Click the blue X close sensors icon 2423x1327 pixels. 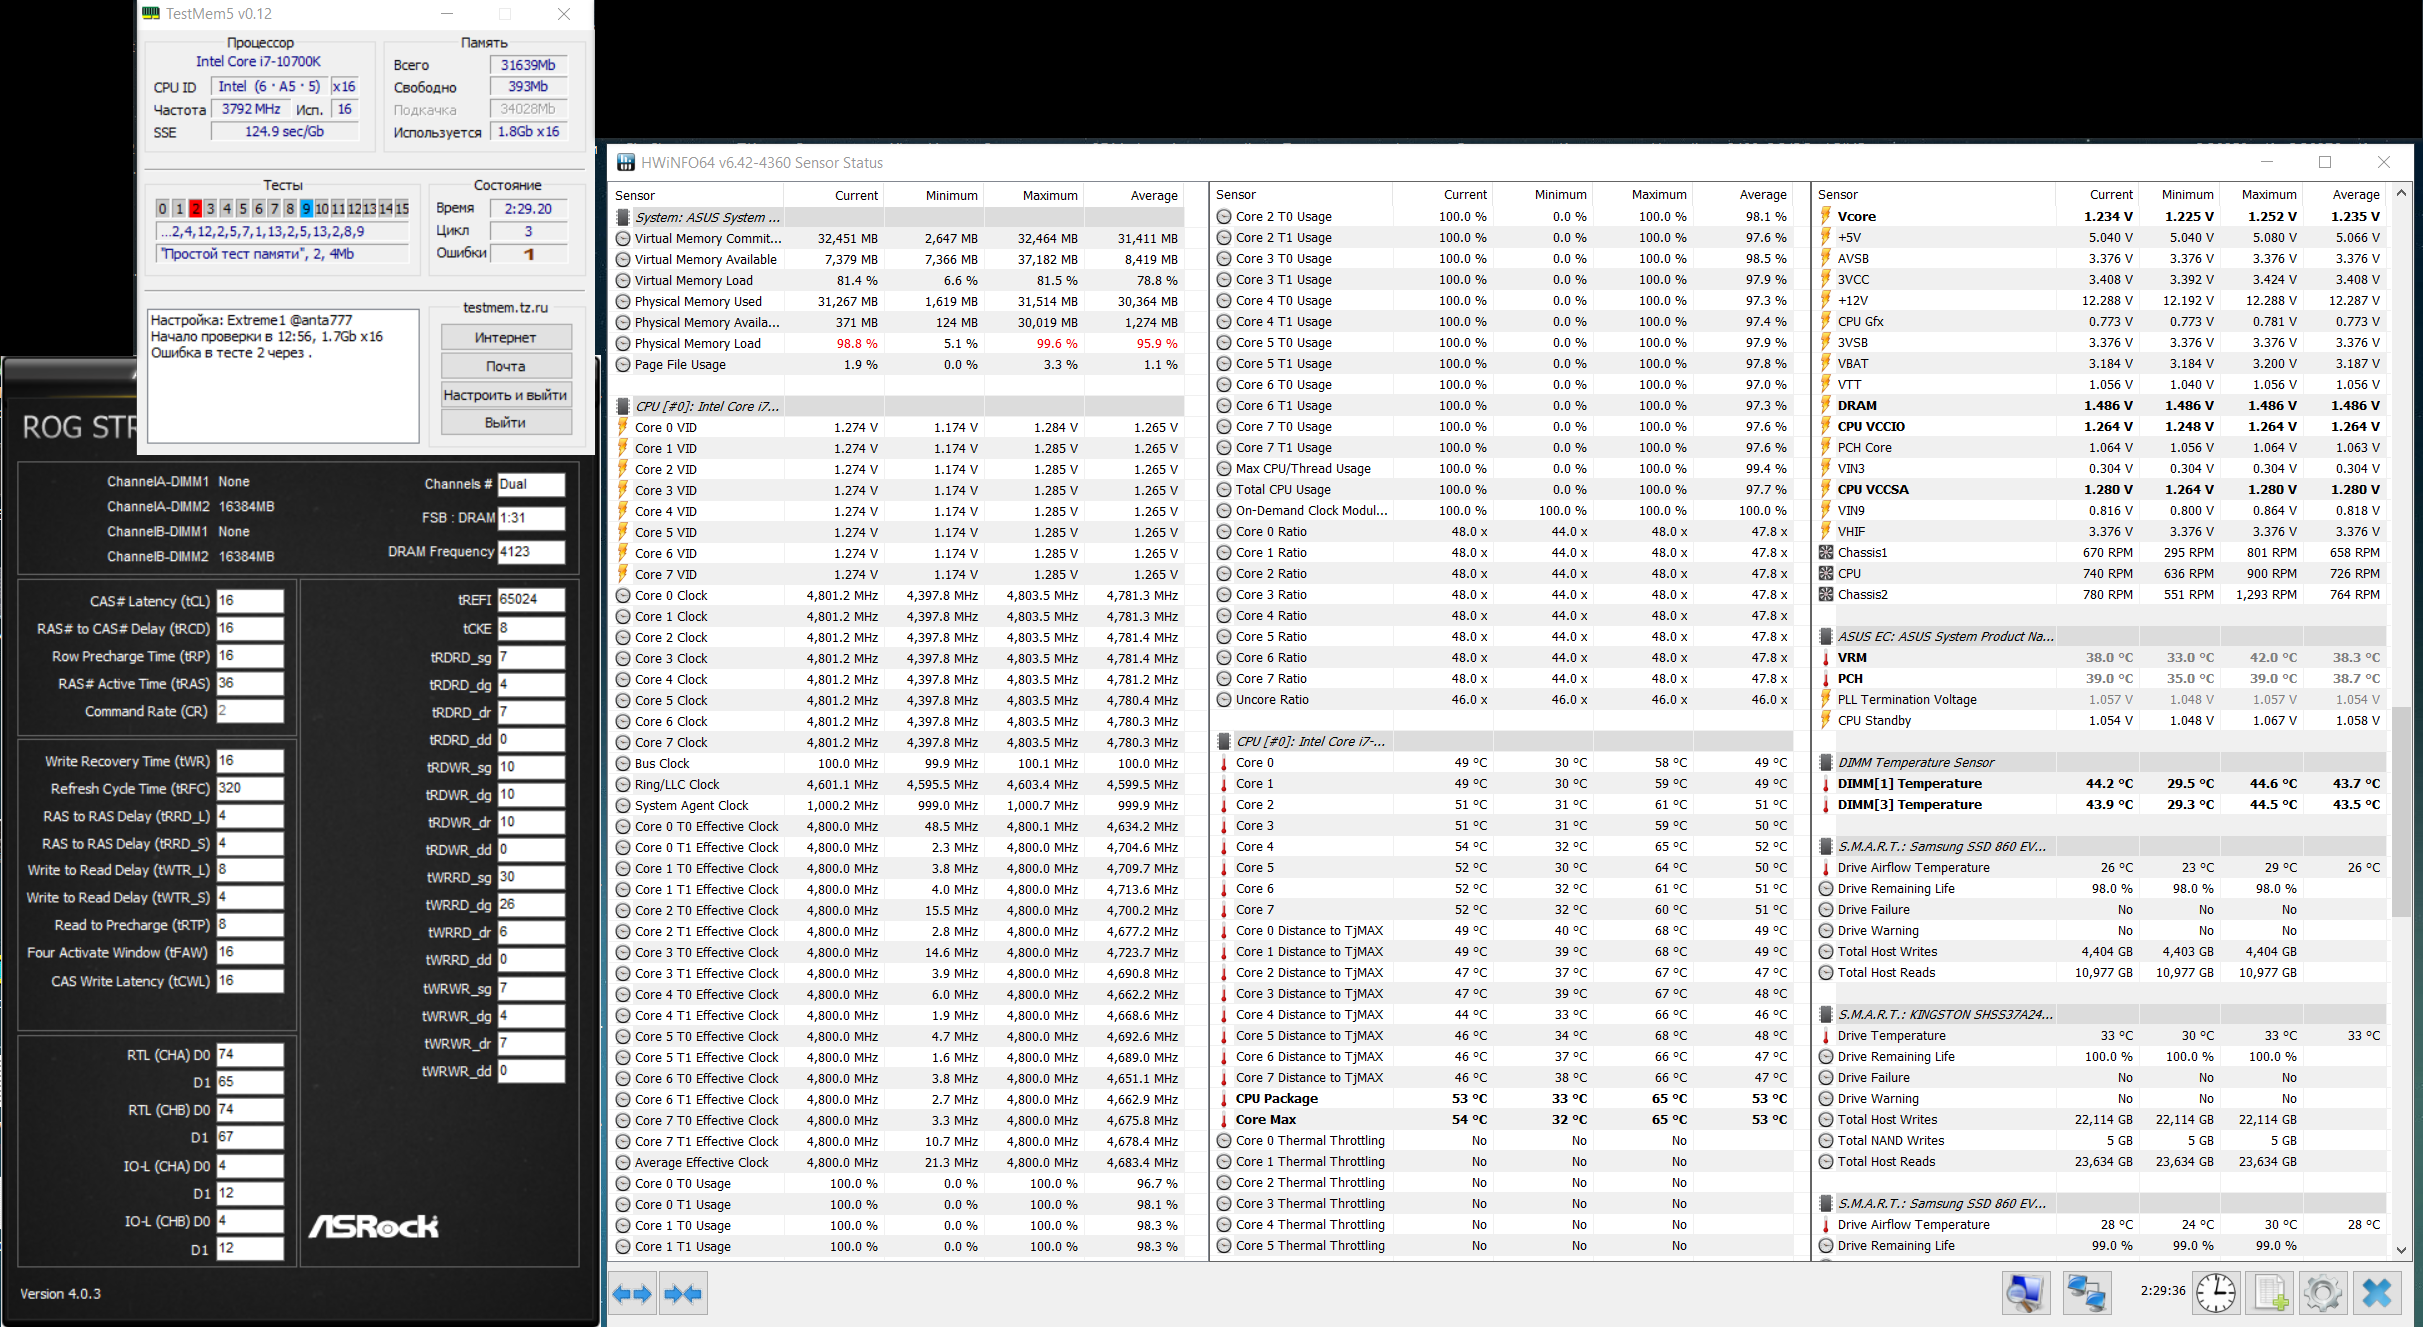2377,1293
